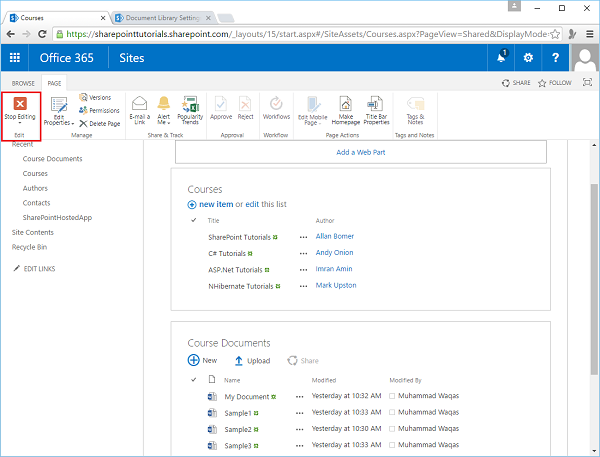This screenshot has height=457, width=600.
Task: Open Popularity Trends report
Action: coord(190,103)
